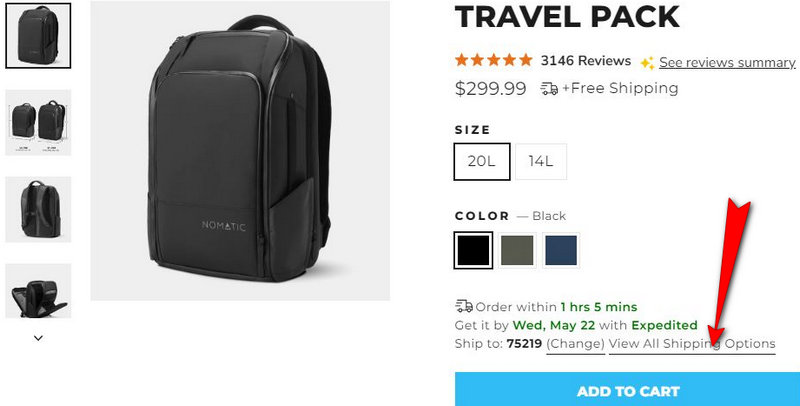Image resolution: width=800 pixels, height=406 pixels.
Task: Click the main Nomatic backpack product image
Action: 240,150
